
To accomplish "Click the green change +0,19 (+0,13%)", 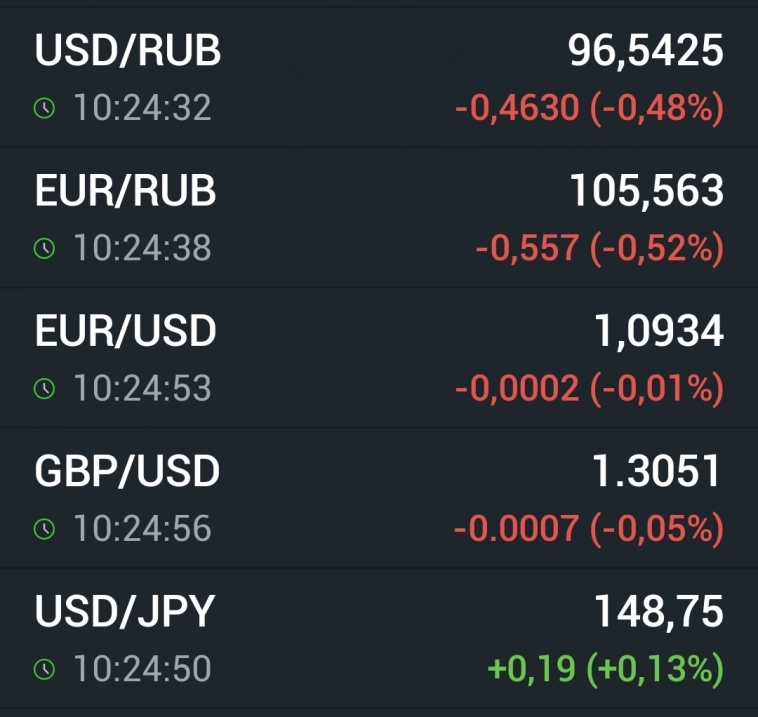I will point(605,669).
